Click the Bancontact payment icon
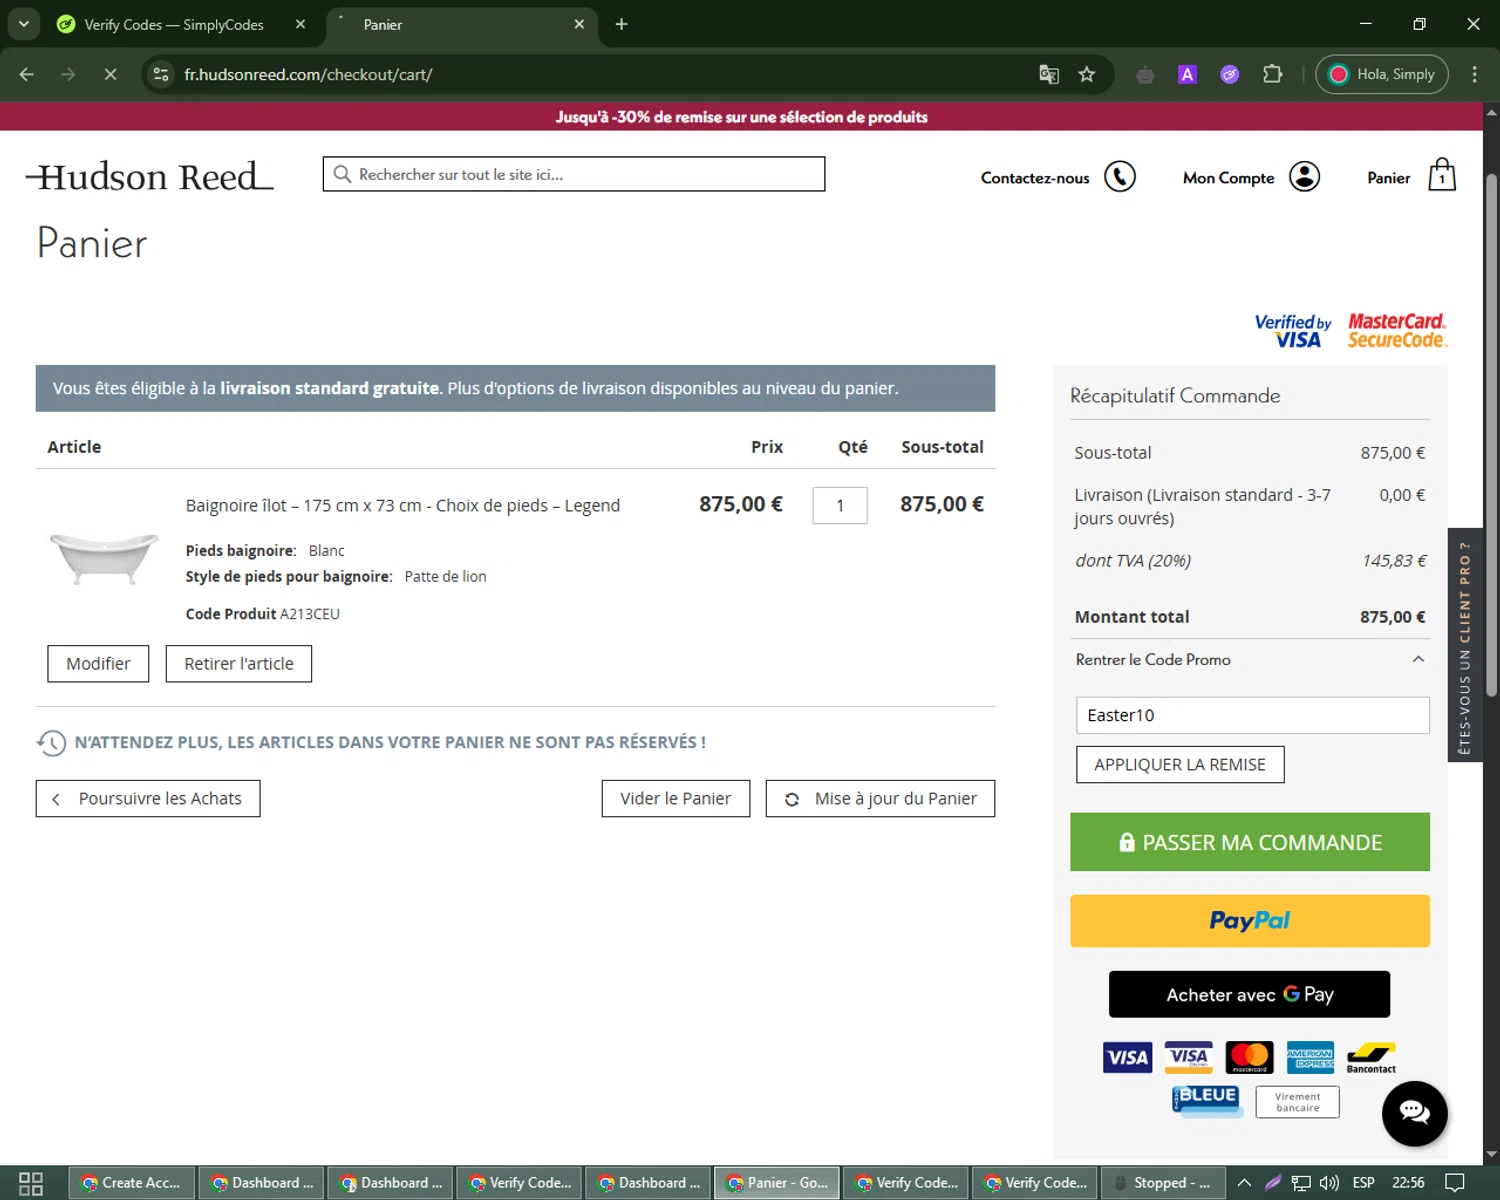 1371,1058
